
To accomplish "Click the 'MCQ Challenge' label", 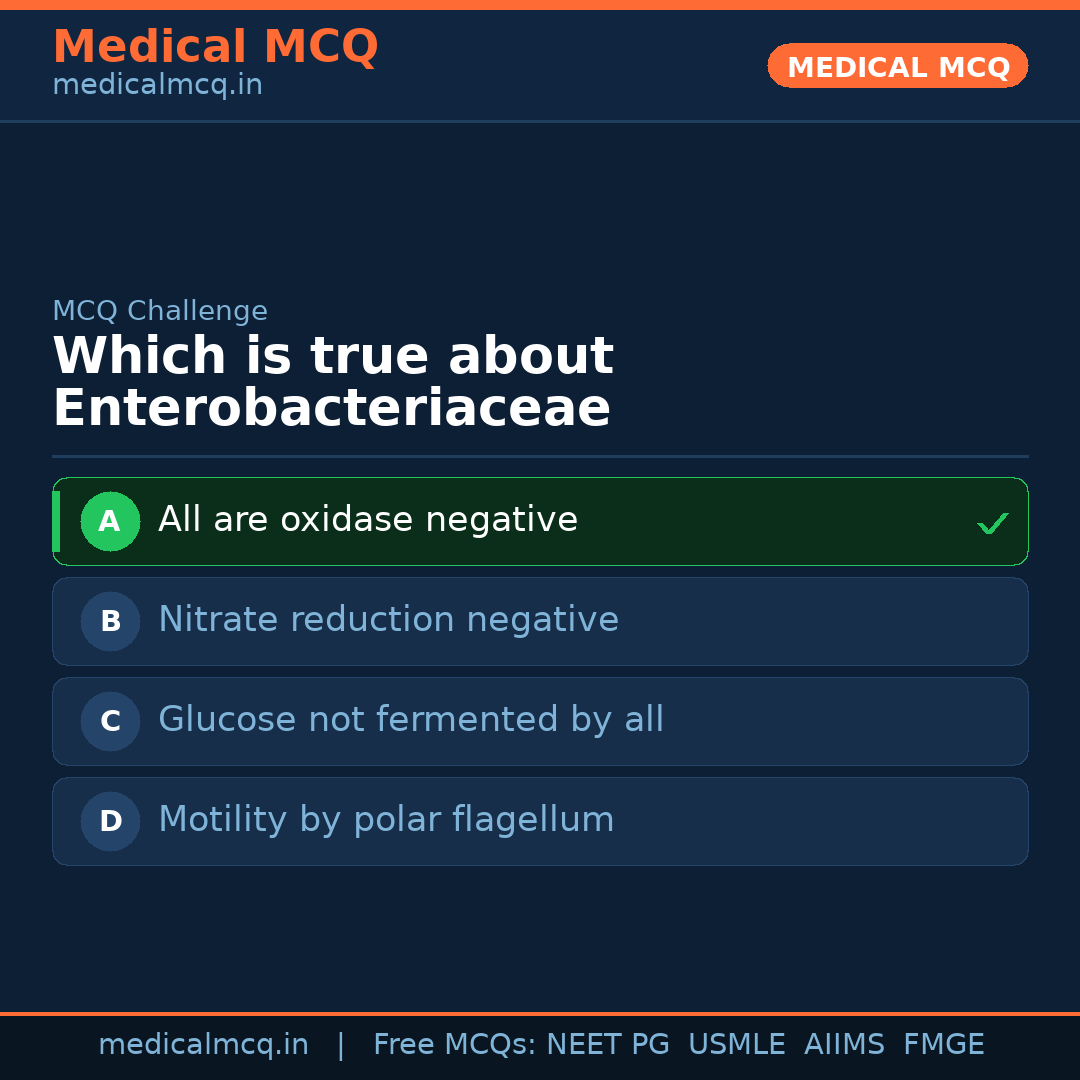I will (x=160, y=311).
